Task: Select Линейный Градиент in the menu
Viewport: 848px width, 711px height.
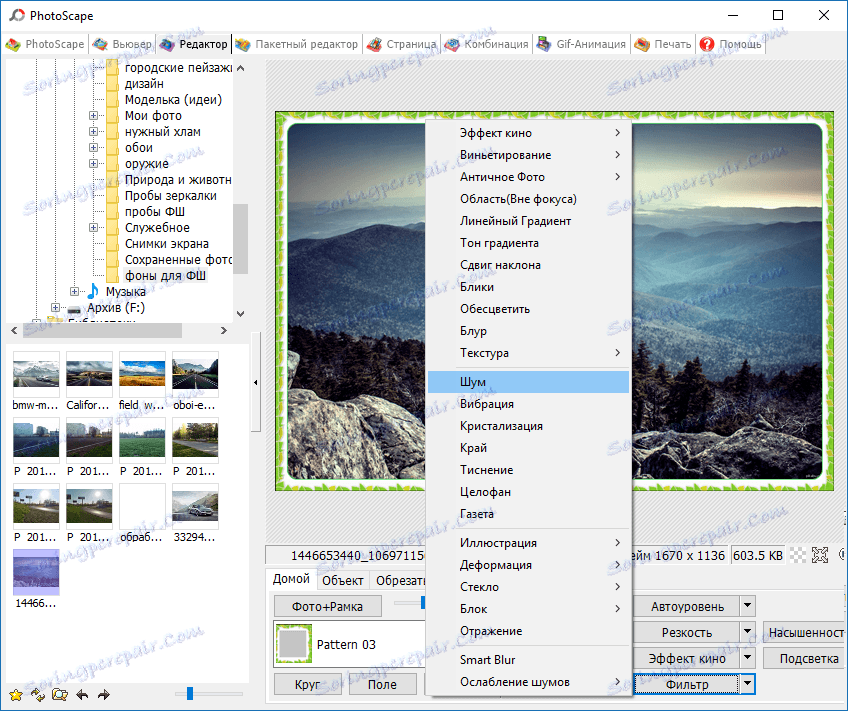Action: (x=528, y=221)
